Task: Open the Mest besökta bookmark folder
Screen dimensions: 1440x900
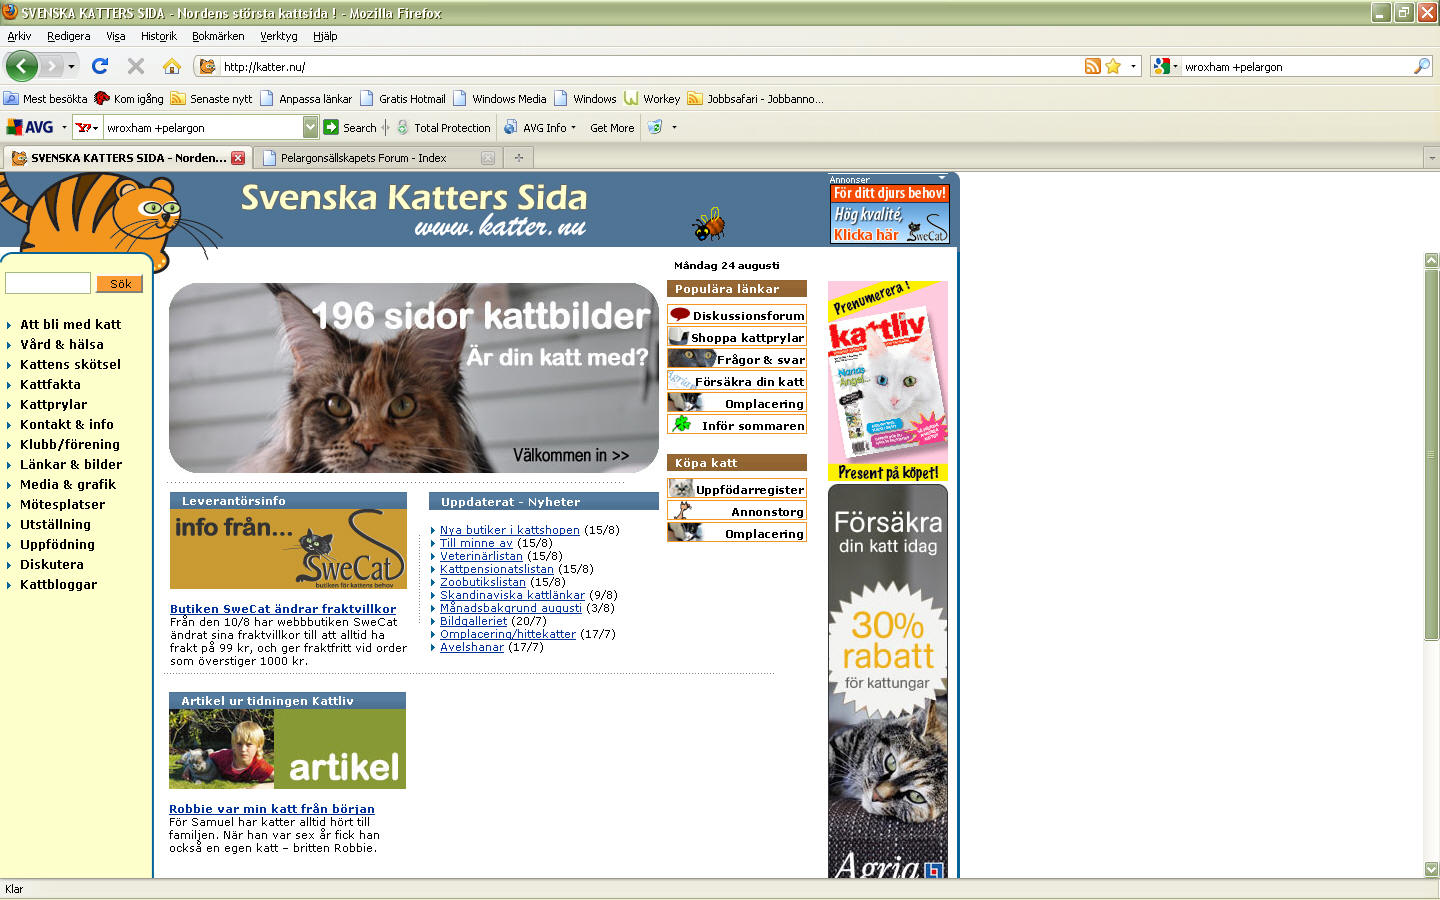Action: tap(45, 99)
